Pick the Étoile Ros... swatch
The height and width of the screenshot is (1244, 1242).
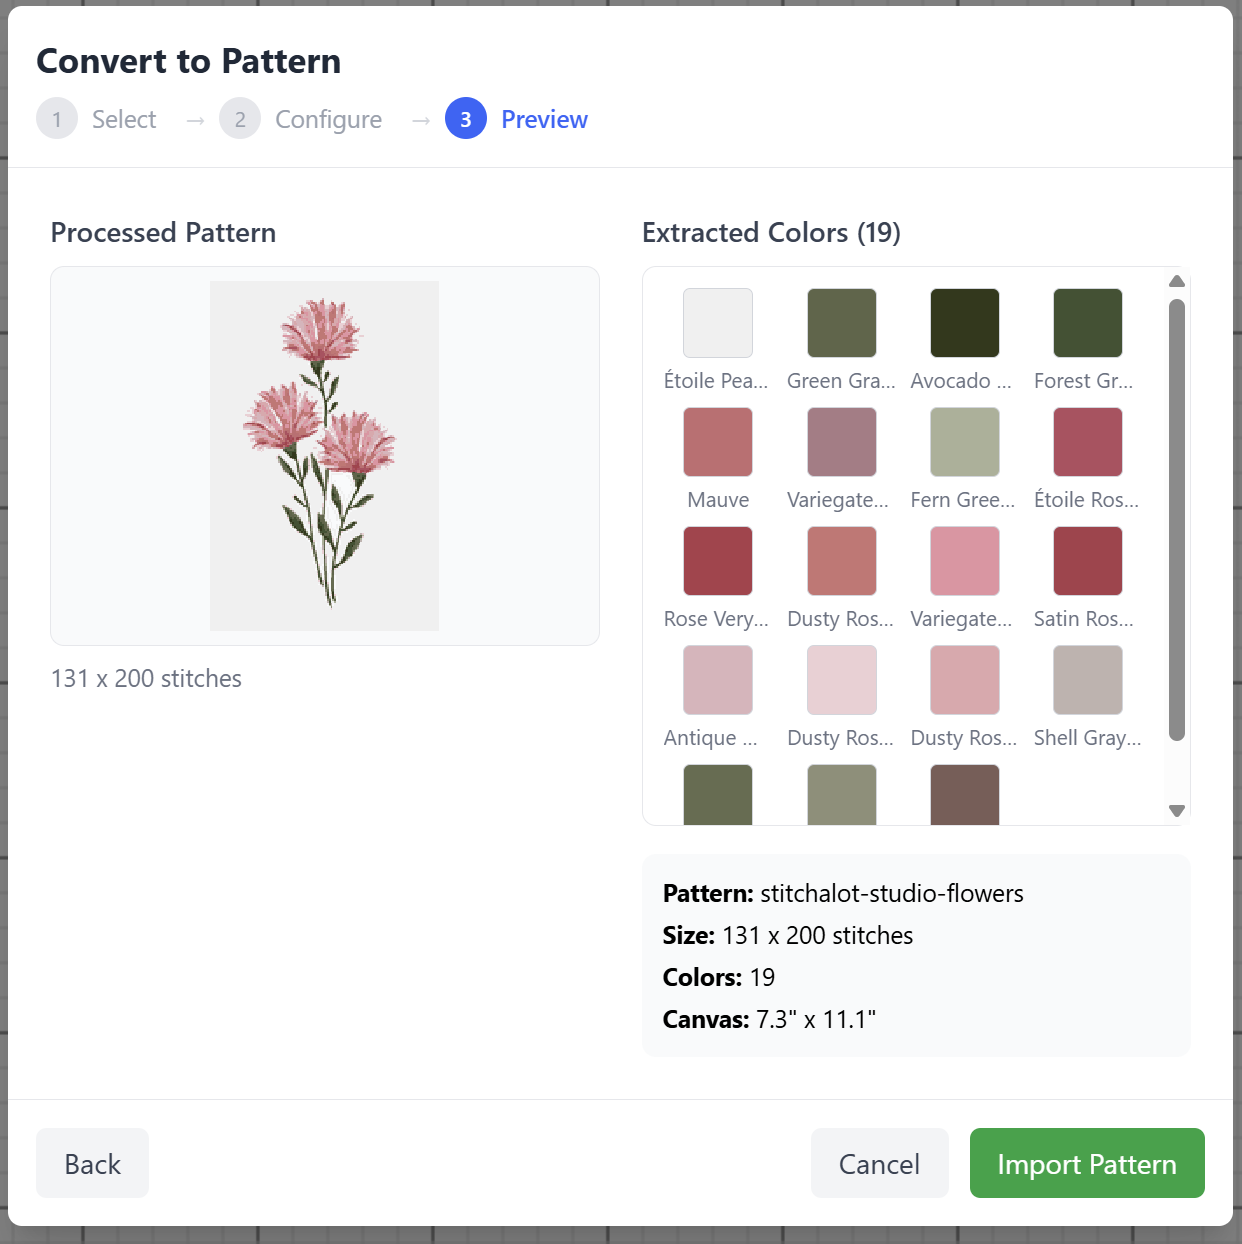(1087, 442)
